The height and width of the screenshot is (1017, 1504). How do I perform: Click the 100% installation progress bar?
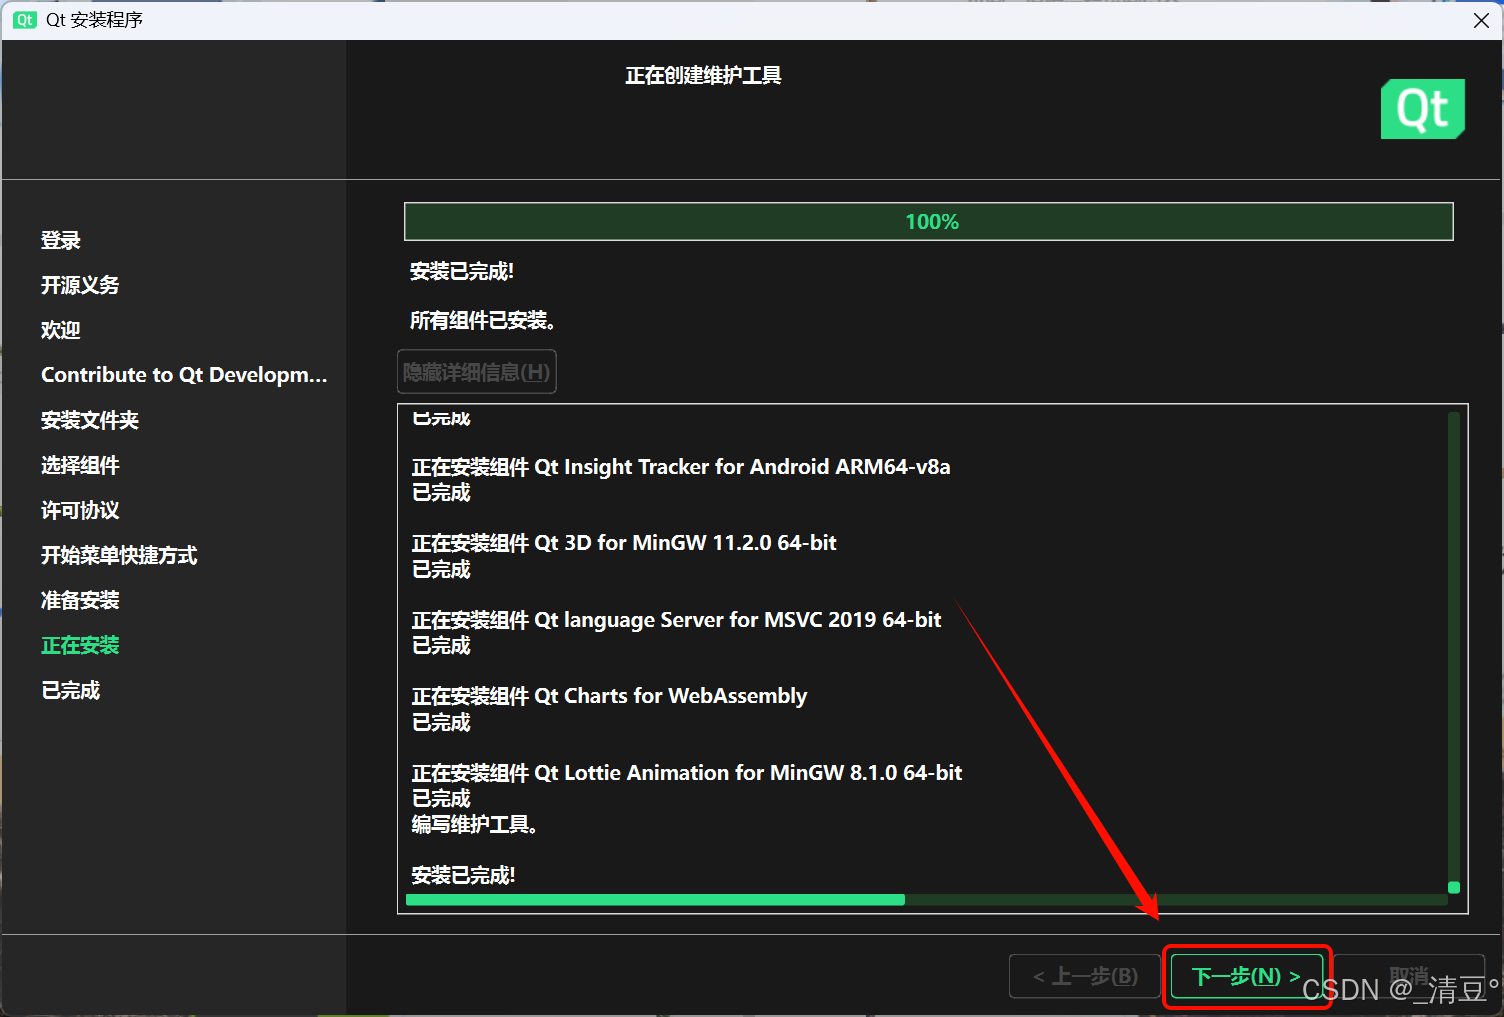tap(929, 222)
